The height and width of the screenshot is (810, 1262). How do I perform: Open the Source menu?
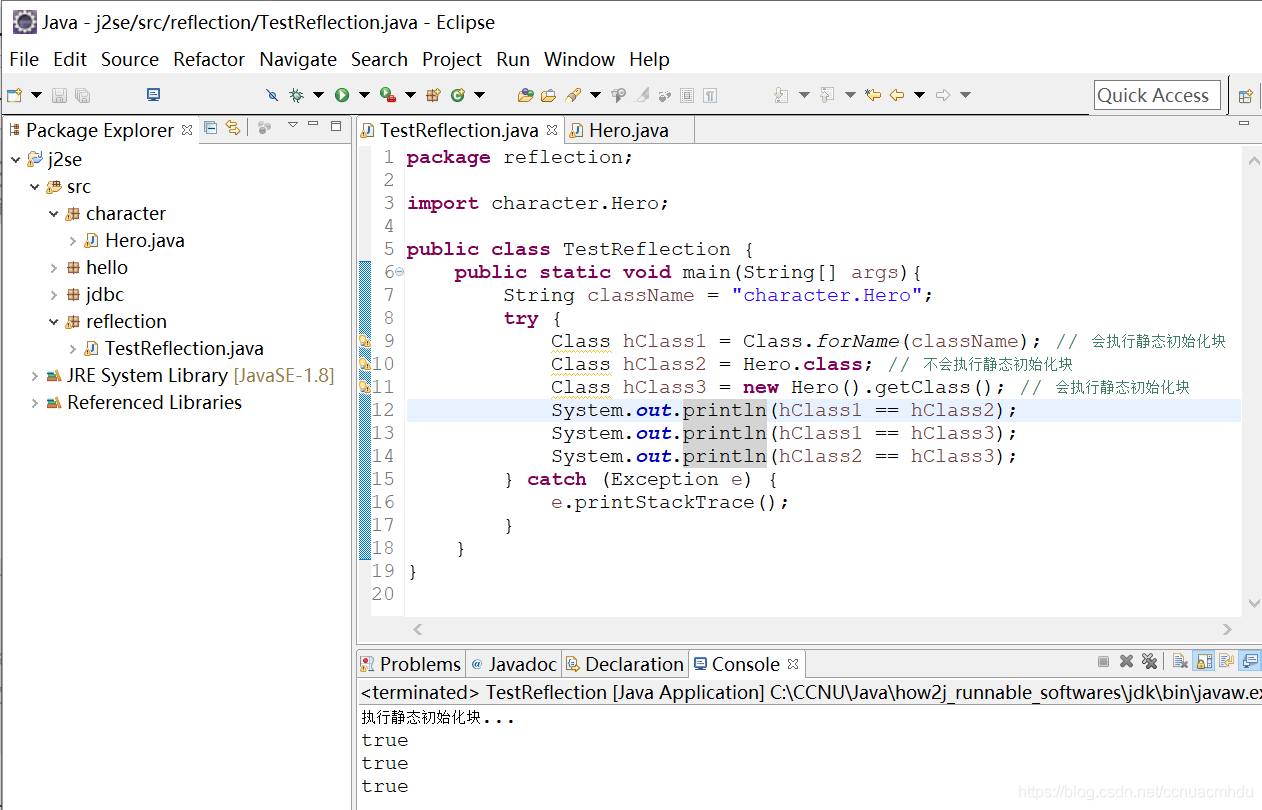pyautogui.click(x=130, y=59)
